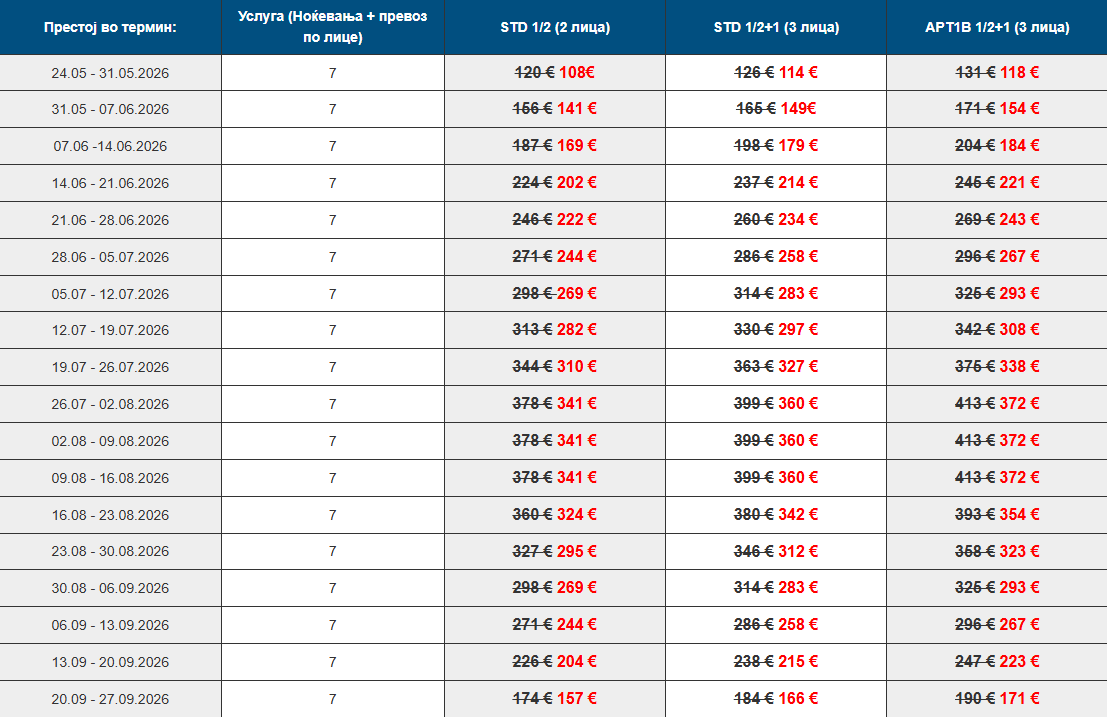The image size is (1107, 717).
Task: Click the 324 € discounted price cell
Action: coord(577,515)
